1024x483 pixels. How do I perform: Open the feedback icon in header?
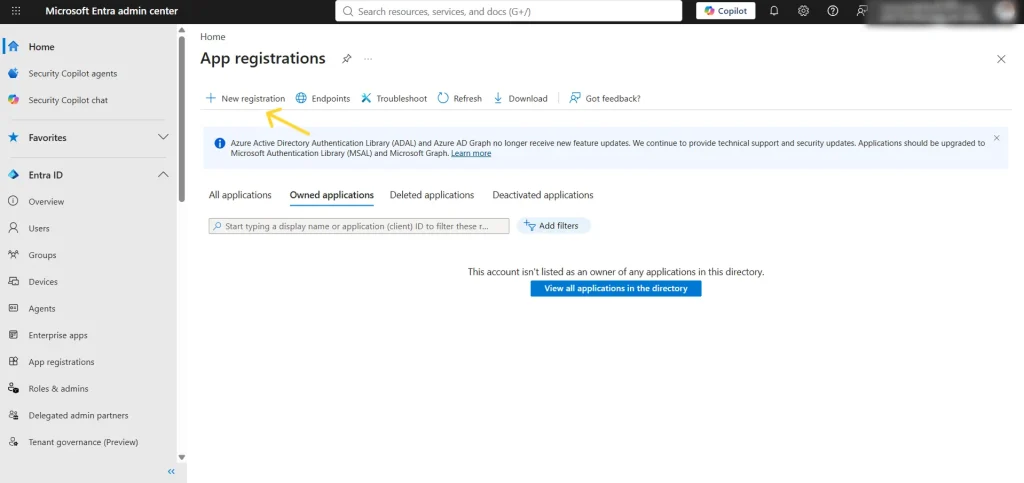[x=862, y=11]
